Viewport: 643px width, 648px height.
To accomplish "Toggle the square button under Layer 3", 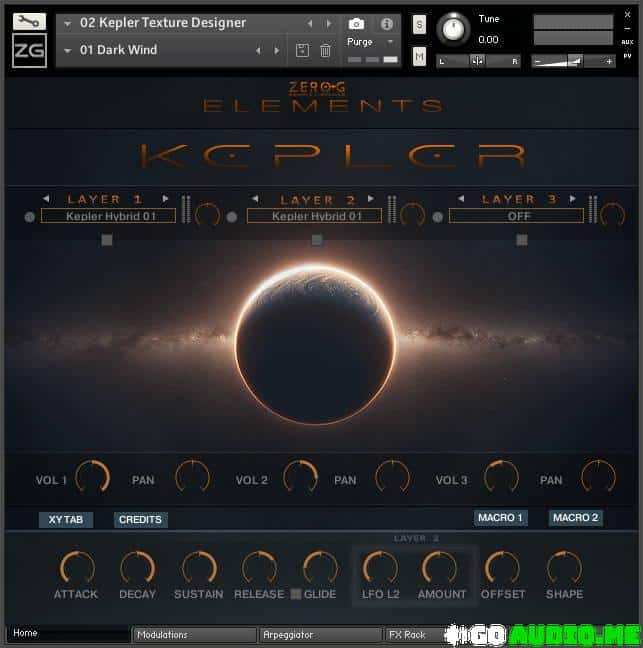I will (x=522, y=240).
